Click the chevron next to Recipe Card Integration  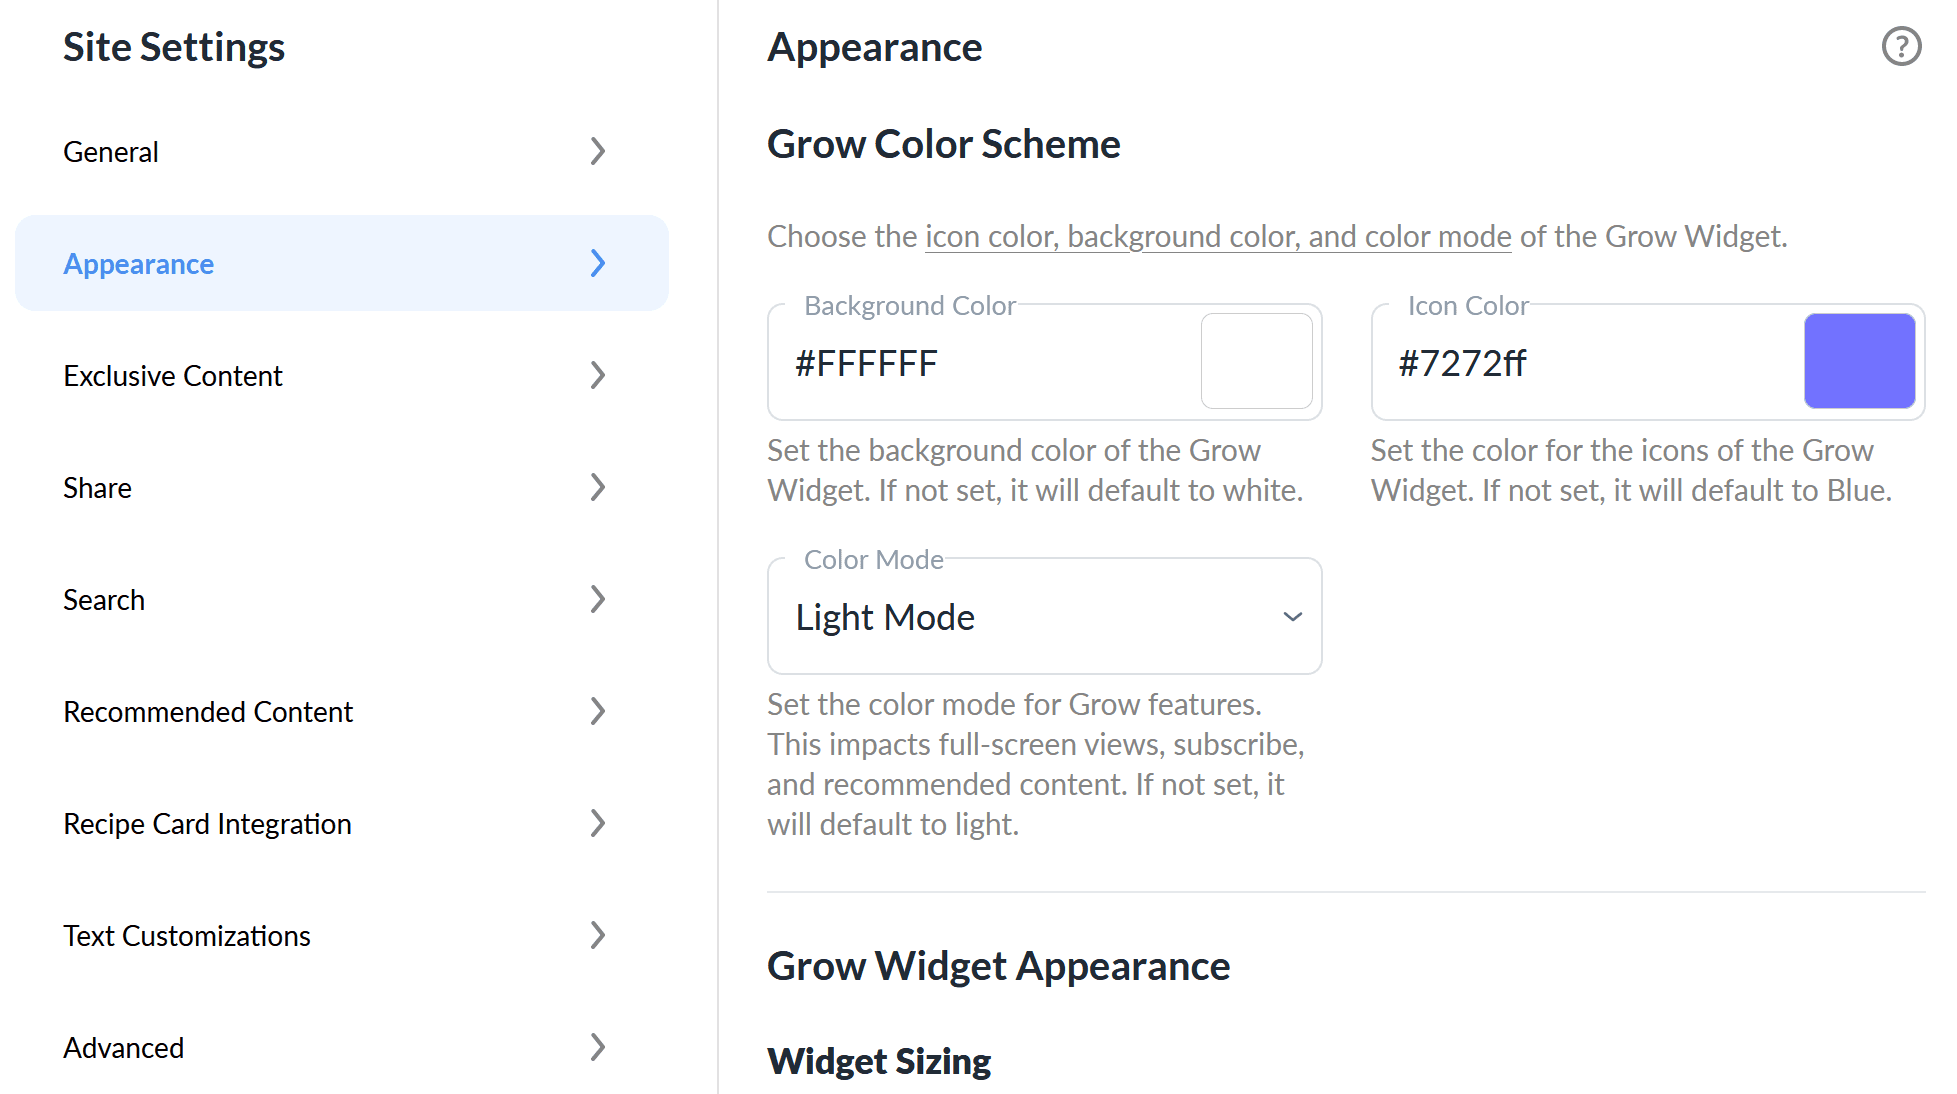[x=598, y=823]
